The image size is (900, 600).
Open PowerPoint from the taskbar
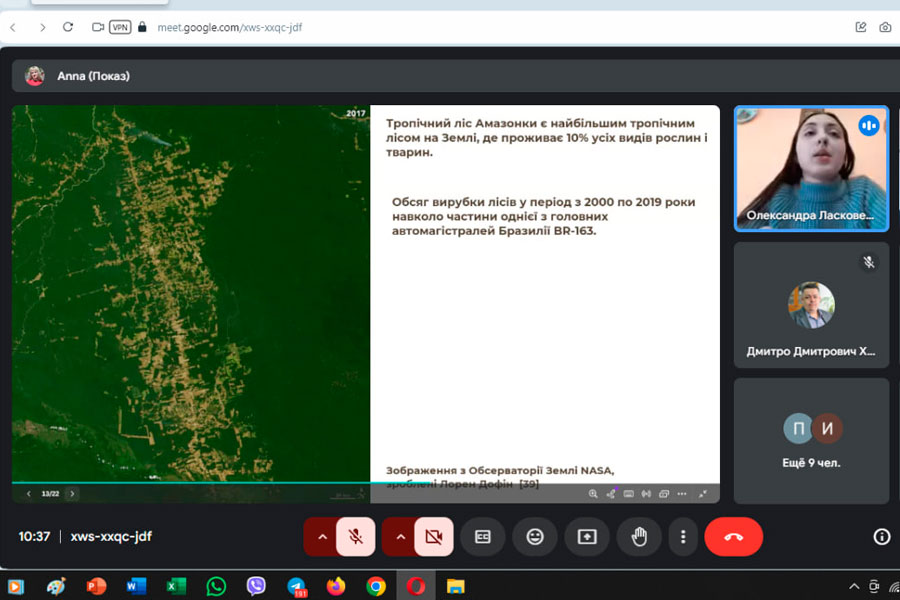pyautogui.click(x=96, y=586)
